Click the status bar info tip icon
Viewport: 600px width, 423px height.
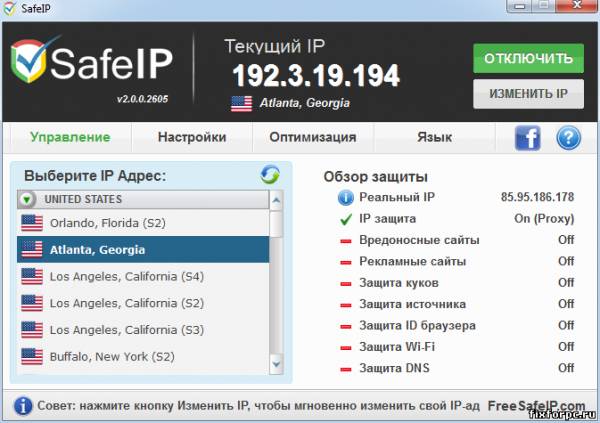coord(23,406)
